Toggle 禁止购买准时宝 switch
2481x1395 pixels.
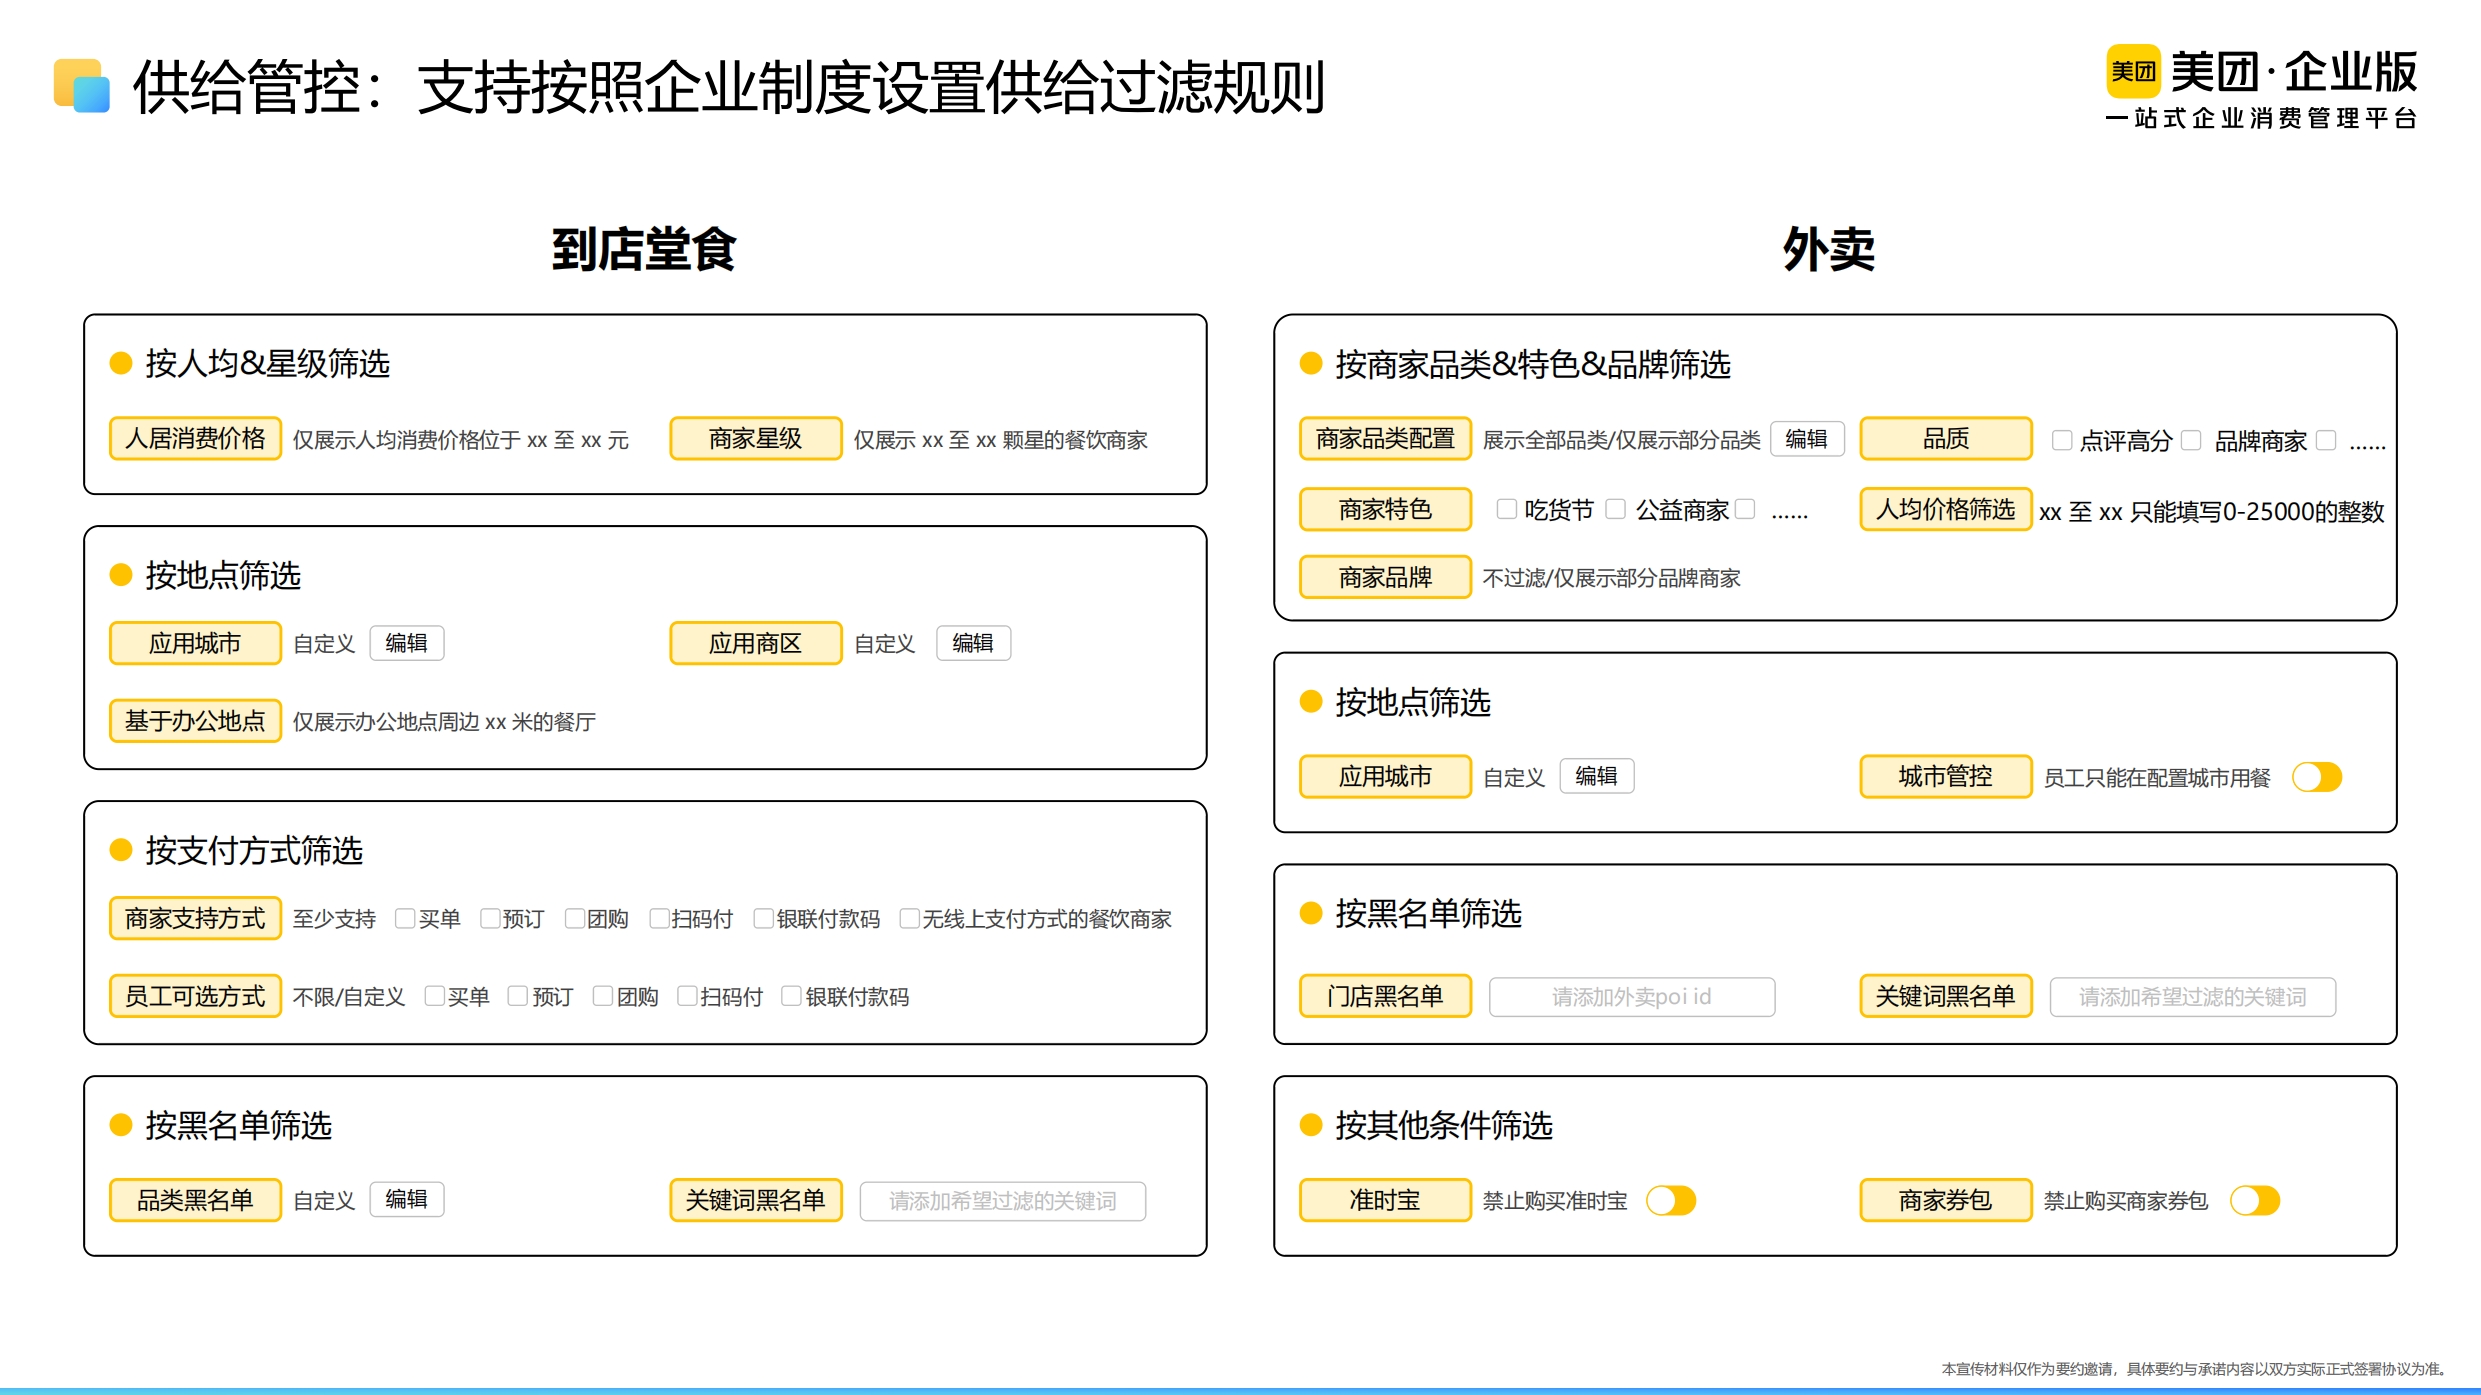[1671, 1200]
